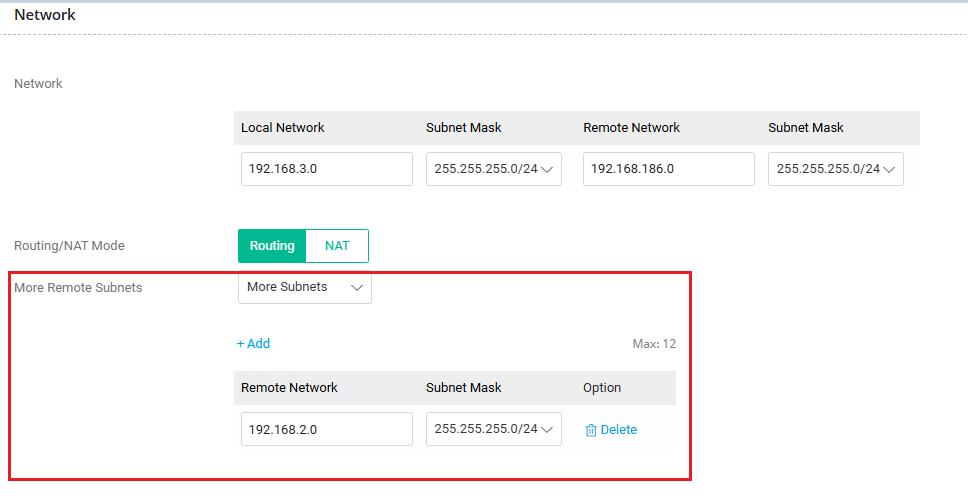Click the trash icon beside Delete
The height and width of the screenshot is (501, 968).
[591, 430]
